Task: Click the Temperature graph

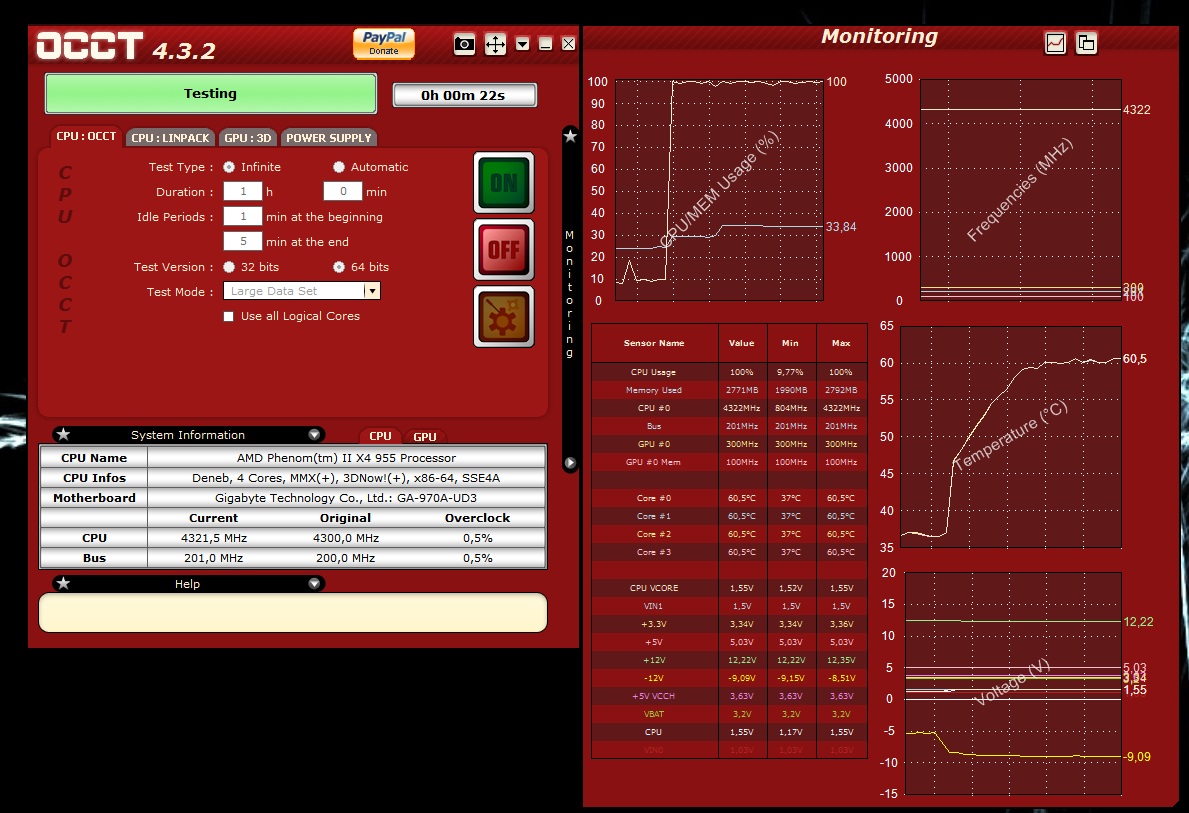Action: click(x=1011, y=437)
